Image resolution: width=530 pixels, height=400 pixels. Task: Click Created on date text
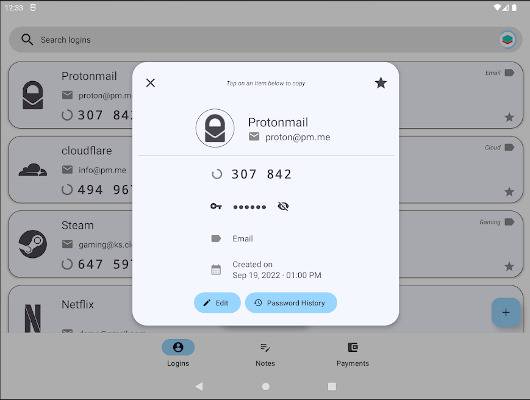(277, 270)
